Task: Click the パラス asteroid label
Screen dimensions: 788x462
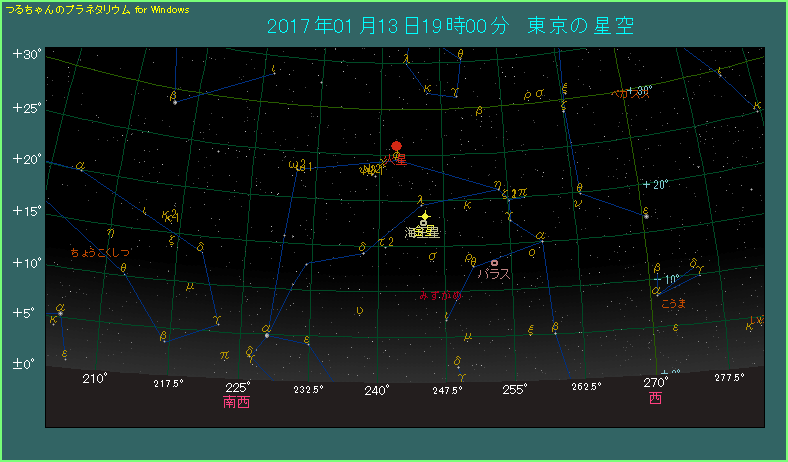Action: [x=493, y=273]
